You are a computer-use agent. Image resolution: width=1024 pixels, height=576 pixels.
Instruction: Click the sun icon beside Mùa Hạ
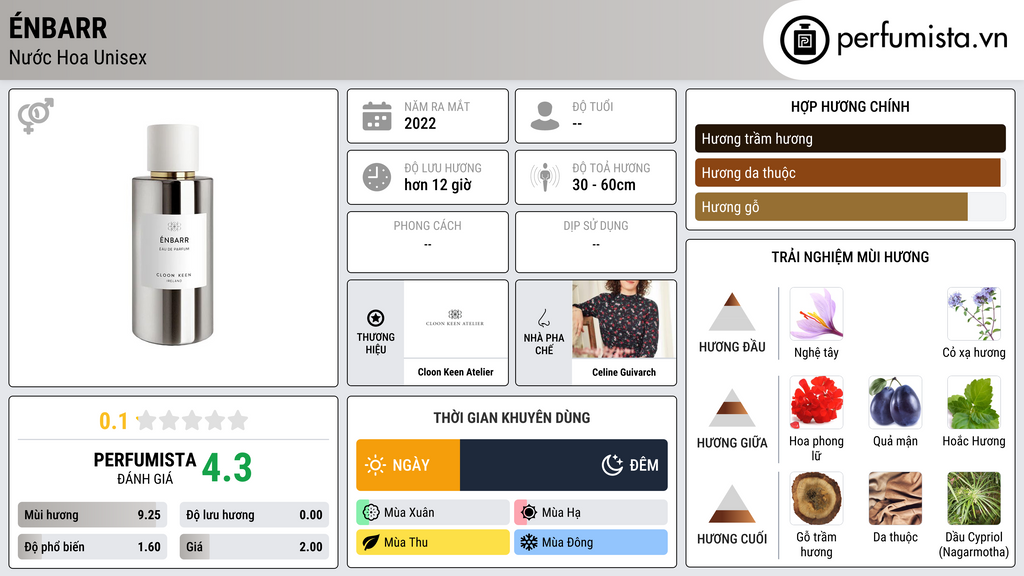point(529,513)
